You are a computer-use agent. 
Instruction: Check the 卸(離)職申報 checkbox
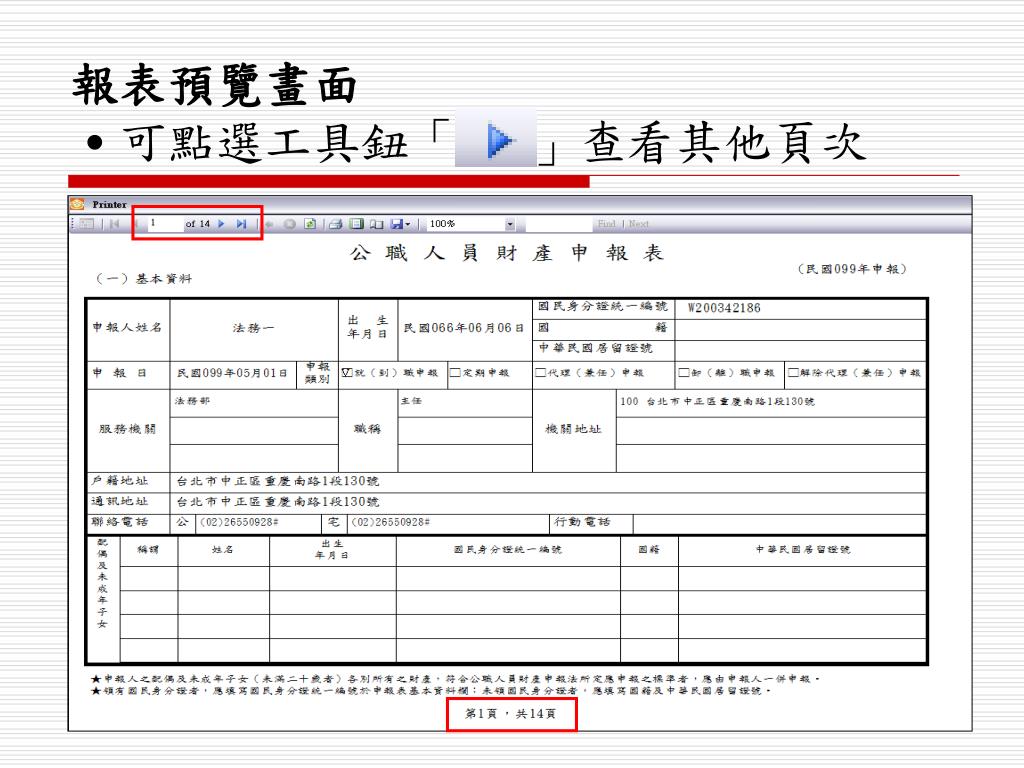684,372
